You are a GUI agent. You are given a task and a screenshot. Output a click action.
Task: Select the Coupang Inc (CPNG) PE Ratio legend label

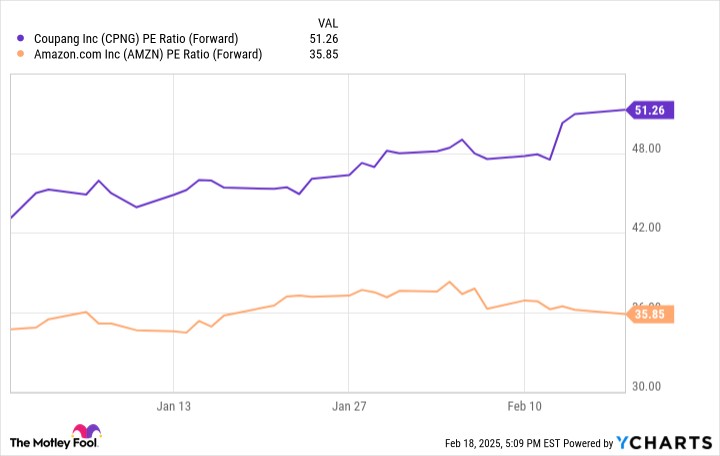136,39
